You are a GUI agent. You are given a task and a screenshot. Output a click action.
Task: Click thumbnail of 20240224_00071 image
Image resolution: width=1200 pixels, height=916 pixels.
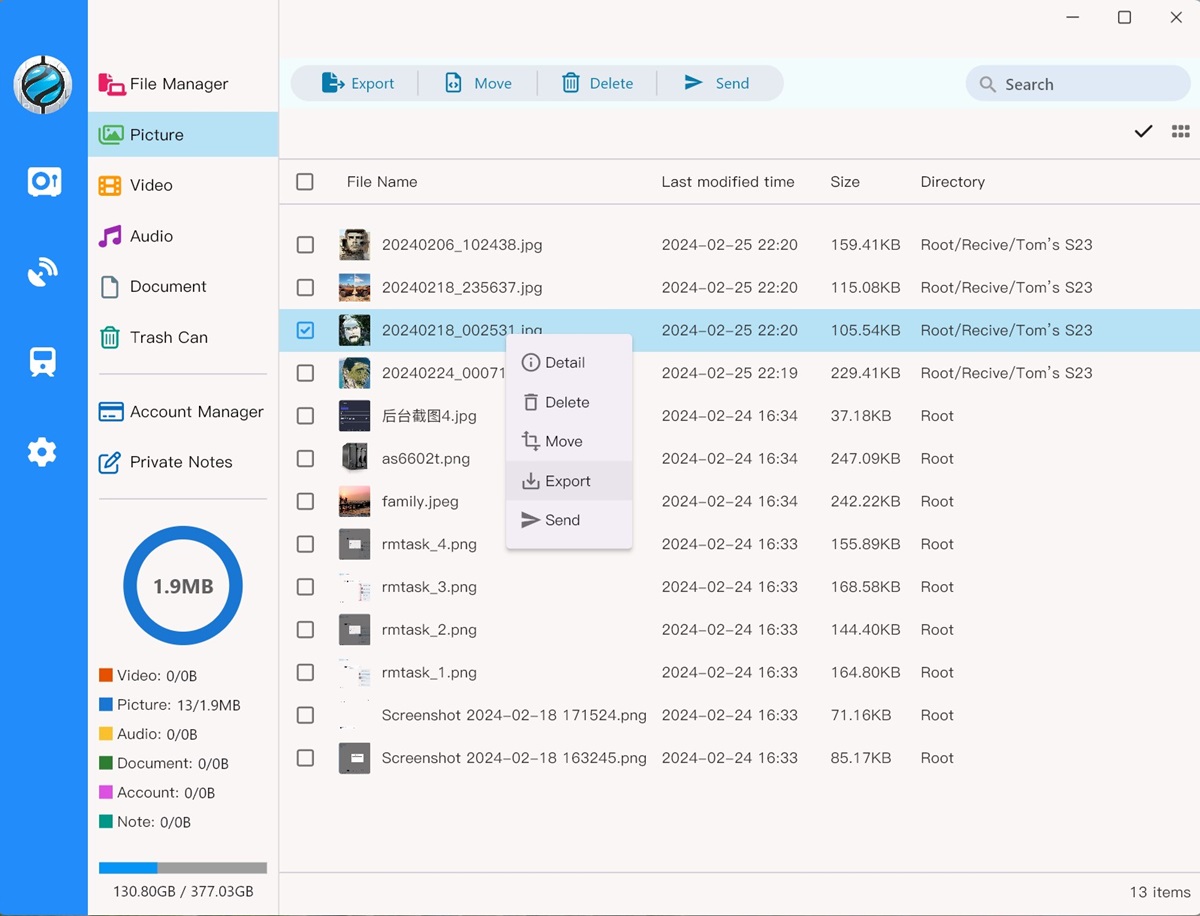355,373
